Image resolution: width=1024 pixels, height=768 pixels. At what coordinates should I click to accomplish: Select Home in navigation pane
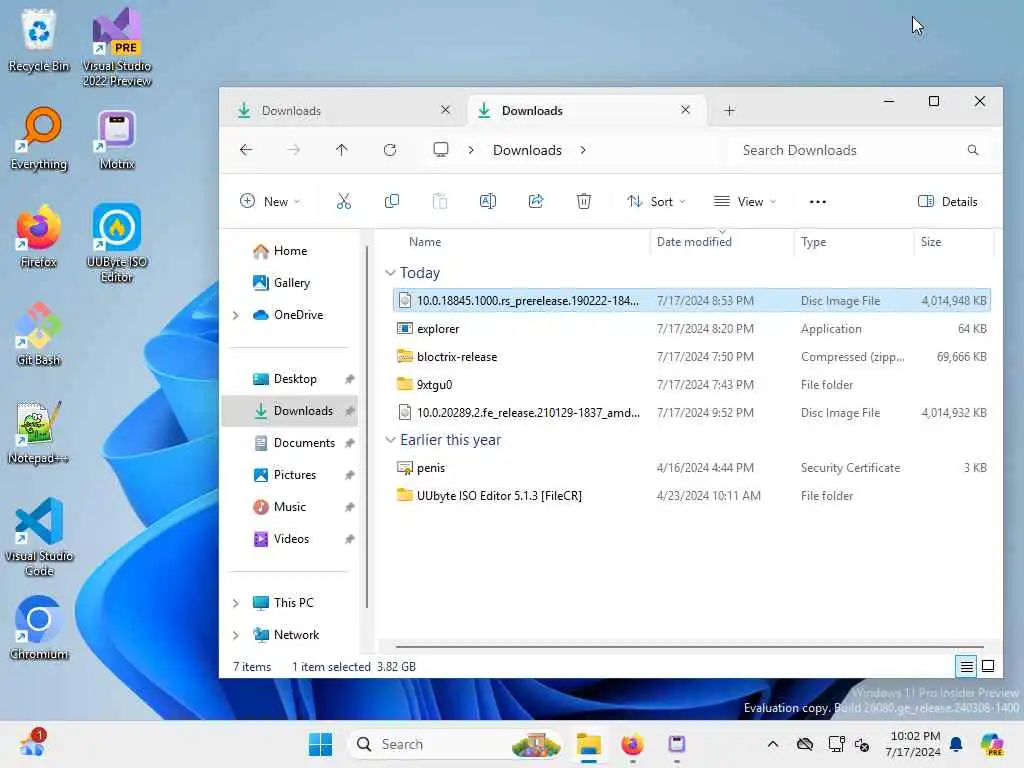pos(290,251)
